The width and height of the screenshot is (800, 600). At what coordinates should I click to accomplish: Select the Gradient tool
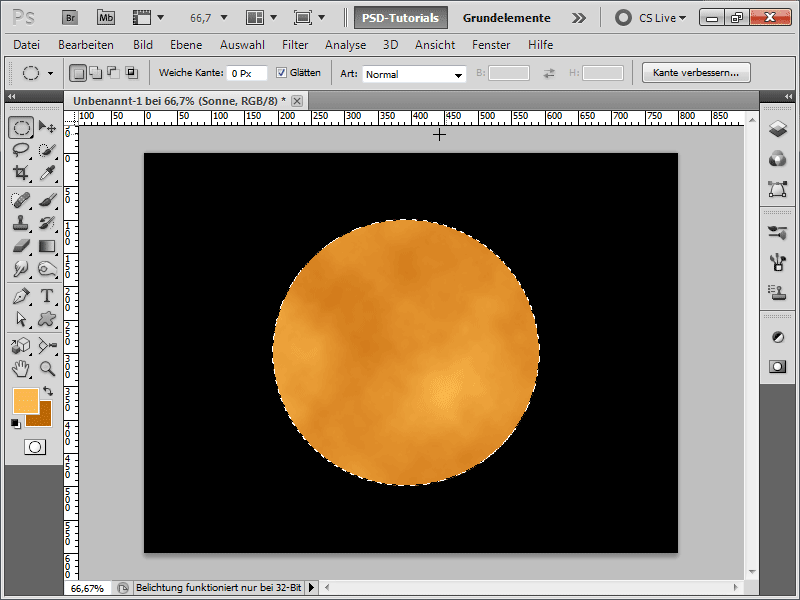[x=47, y=246]
